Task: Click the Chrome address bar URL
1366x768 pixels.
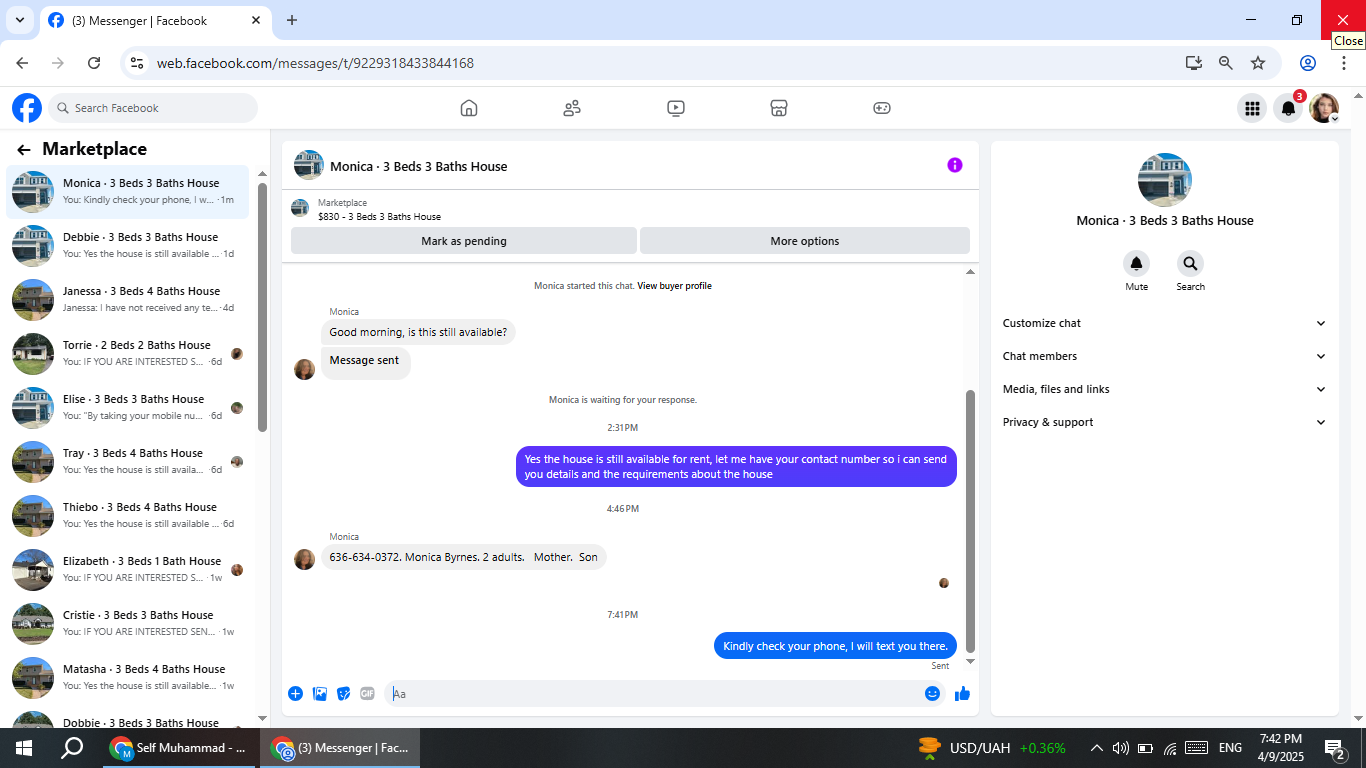Action: [315, 63]
